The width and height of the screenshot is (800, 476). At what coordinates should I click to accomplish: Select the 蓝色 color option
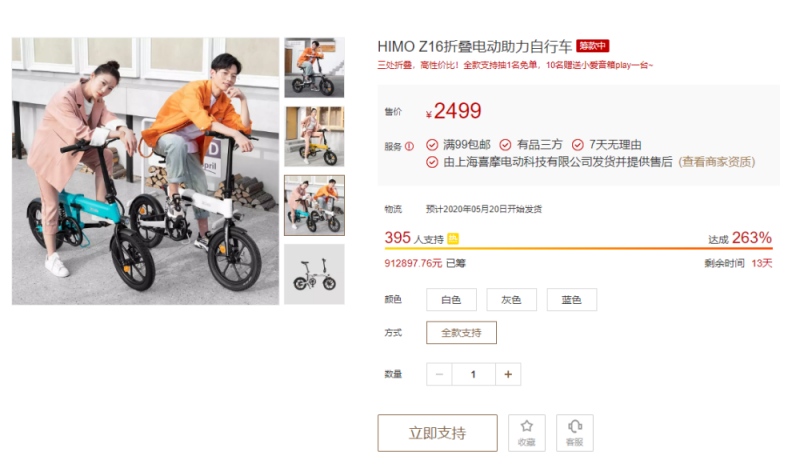[x=571, y=299]
